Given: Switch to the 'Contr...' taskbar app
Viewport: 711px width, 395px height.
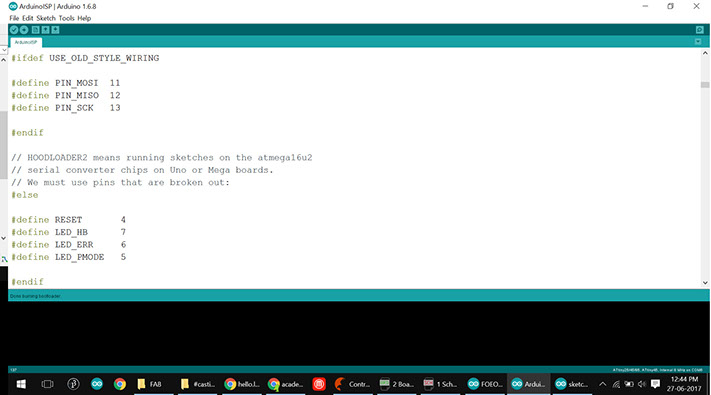Looking at the screenshot, I should [x=352, y=384].
